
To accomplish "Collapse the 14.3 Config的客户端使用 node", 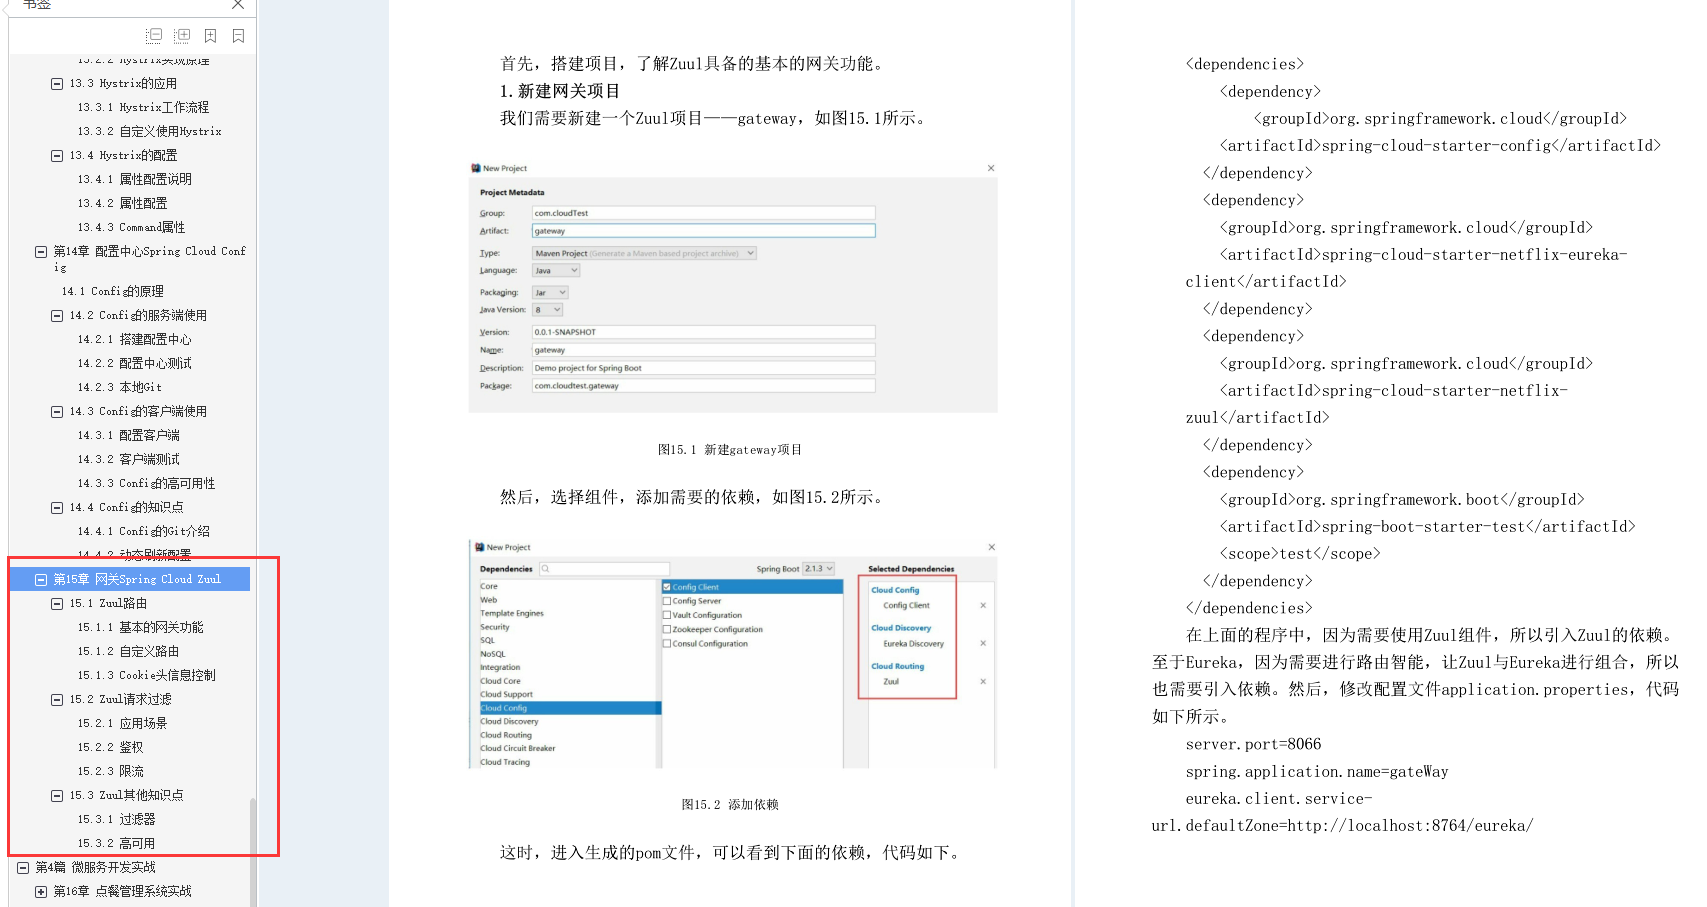I will coord(57,412).
